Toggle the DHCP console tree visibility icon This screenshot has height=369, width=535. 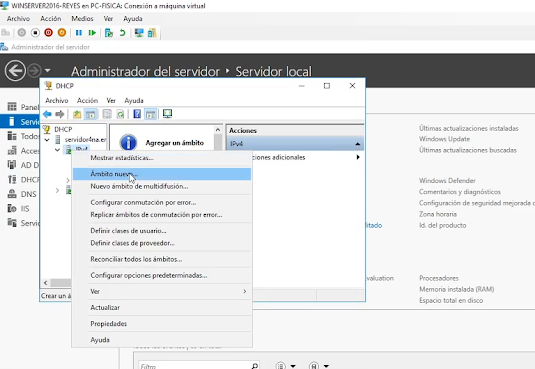pos(90,114)
